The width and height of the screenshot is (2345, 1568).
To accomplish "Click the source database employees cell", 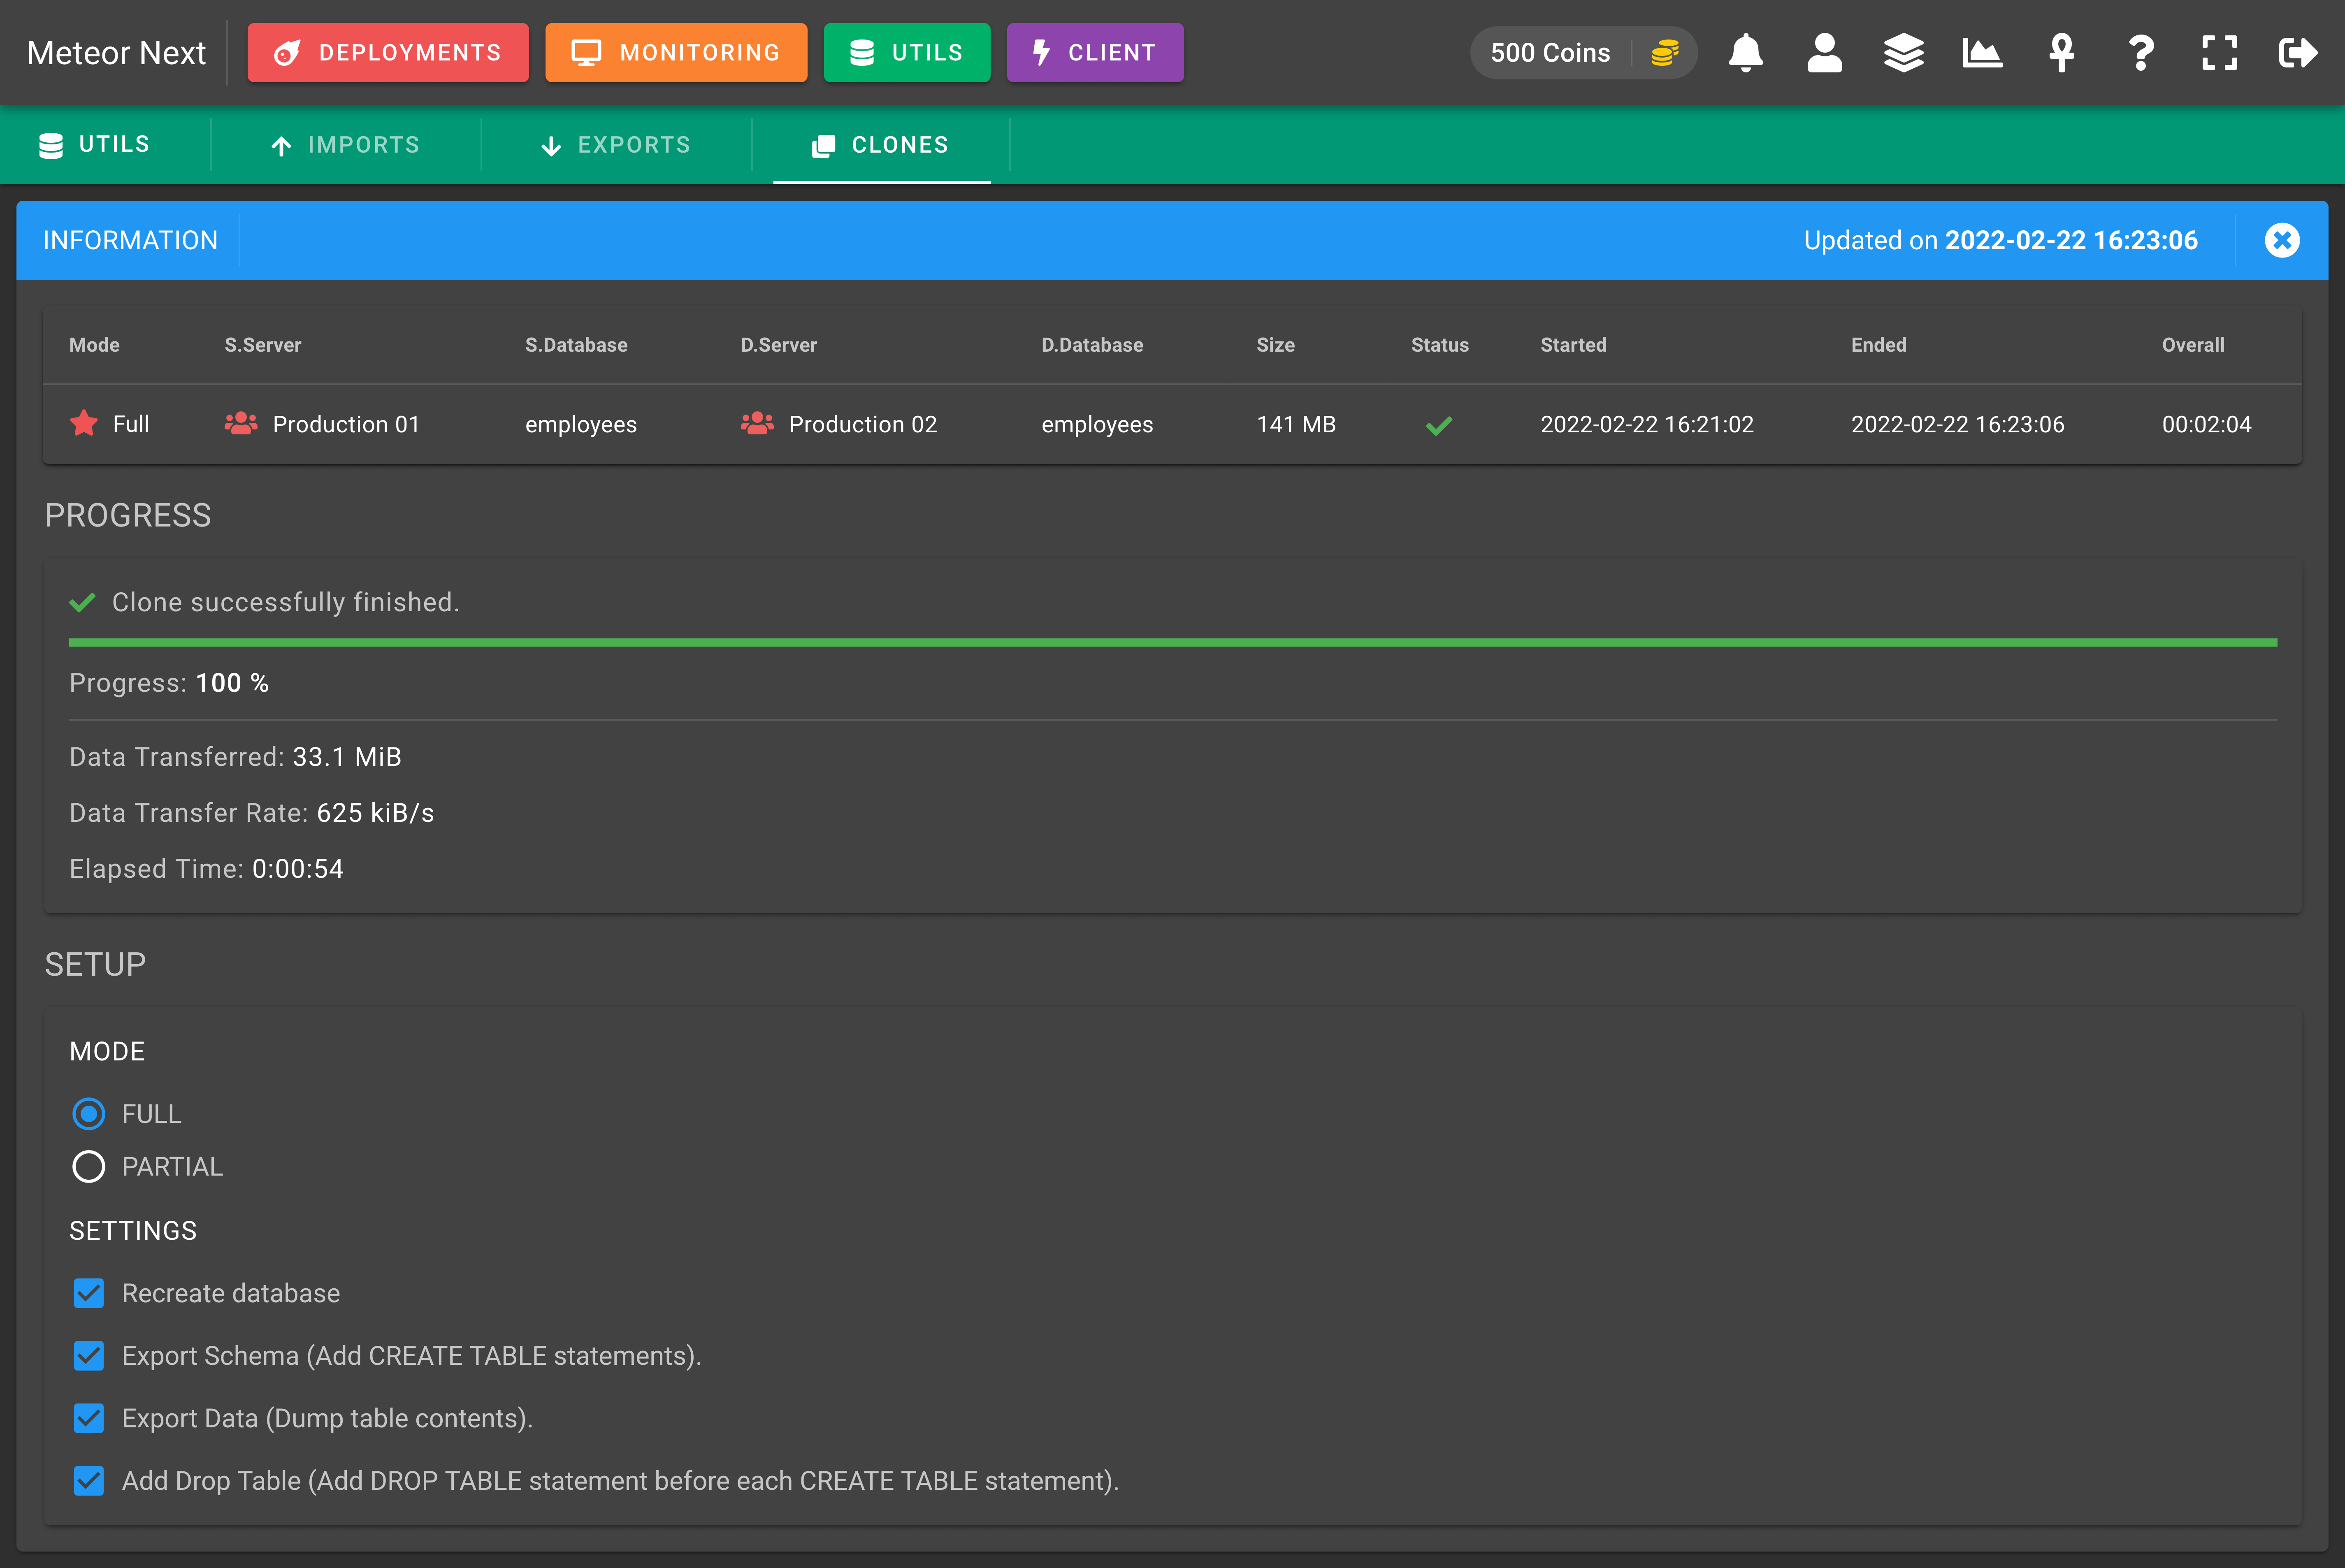I will pos(581,424).
